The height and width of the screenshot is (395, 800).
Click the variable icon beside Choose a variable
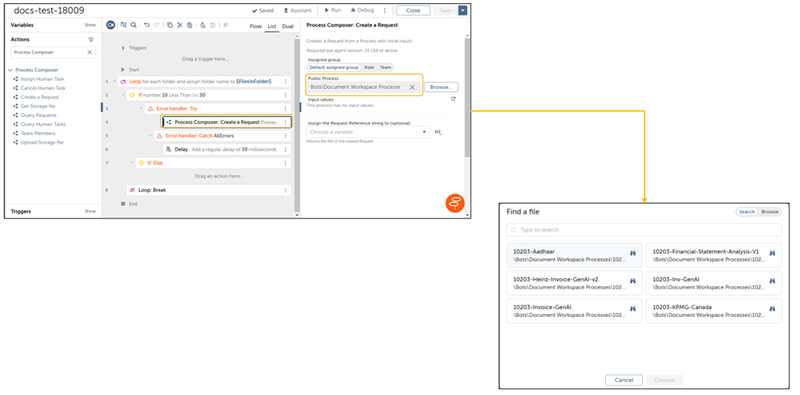coord(438,132)
